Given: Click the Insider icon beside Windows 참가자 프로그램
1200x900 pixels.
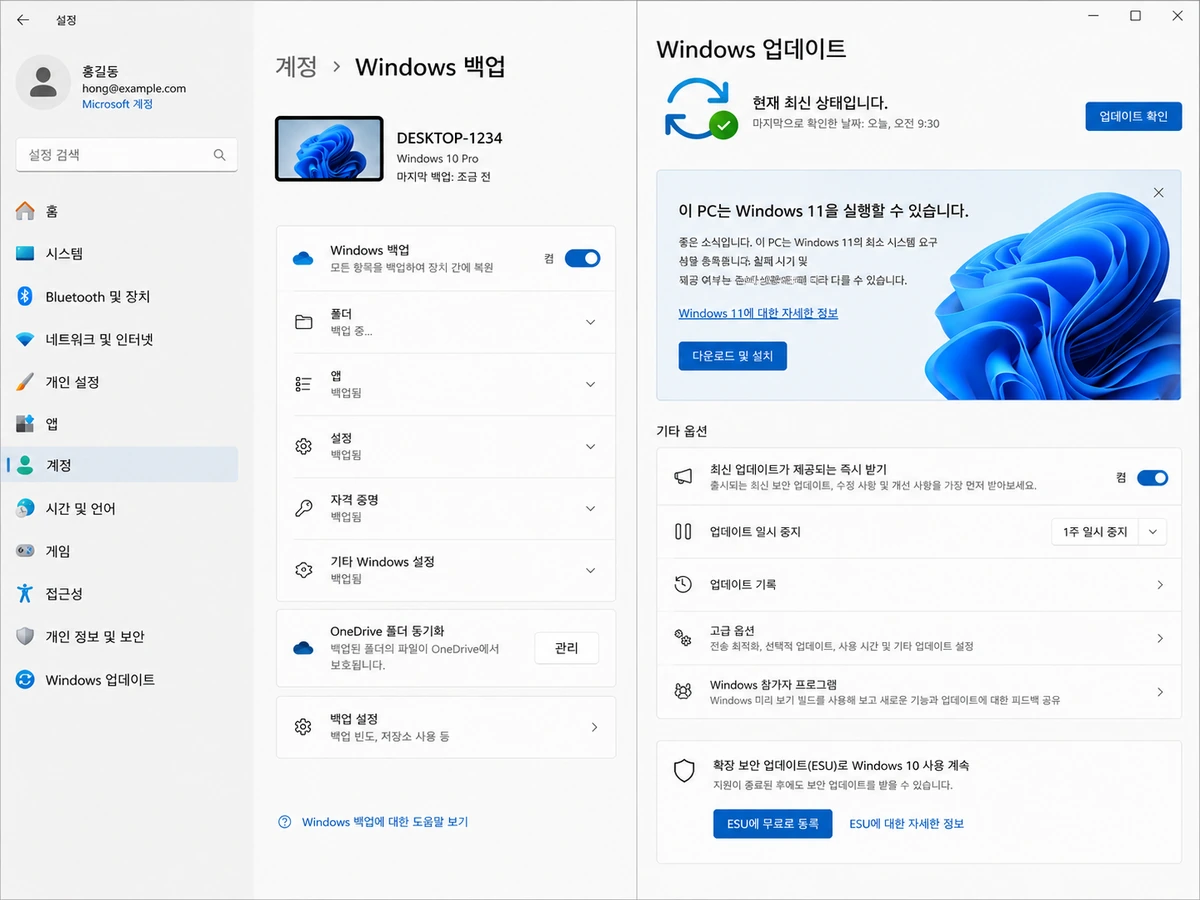Looking at the screenshot, I should pos(683,692).
